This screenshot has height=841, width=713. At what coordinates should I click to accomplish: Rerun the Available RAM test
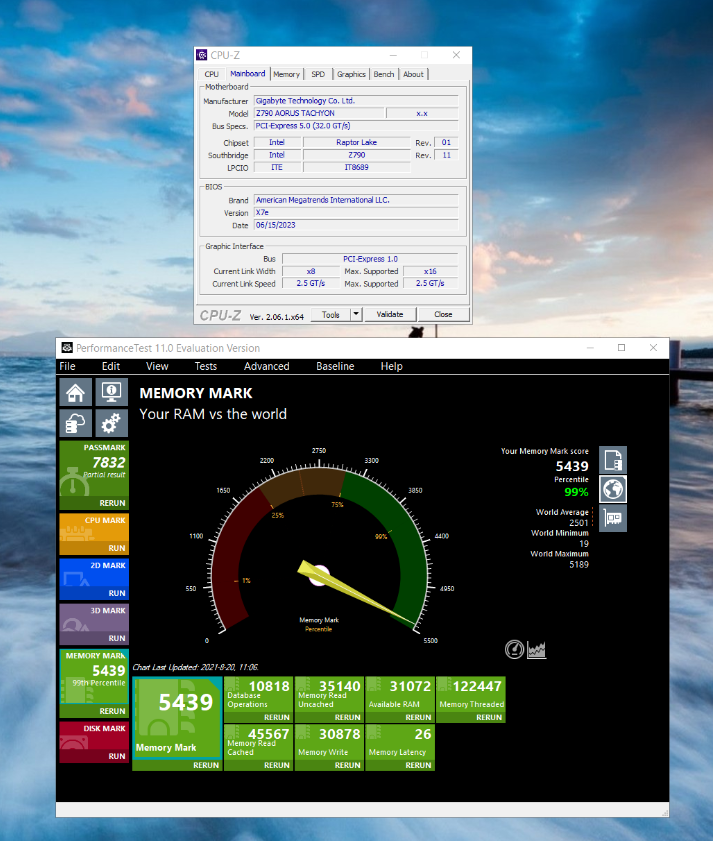[418, 718]
